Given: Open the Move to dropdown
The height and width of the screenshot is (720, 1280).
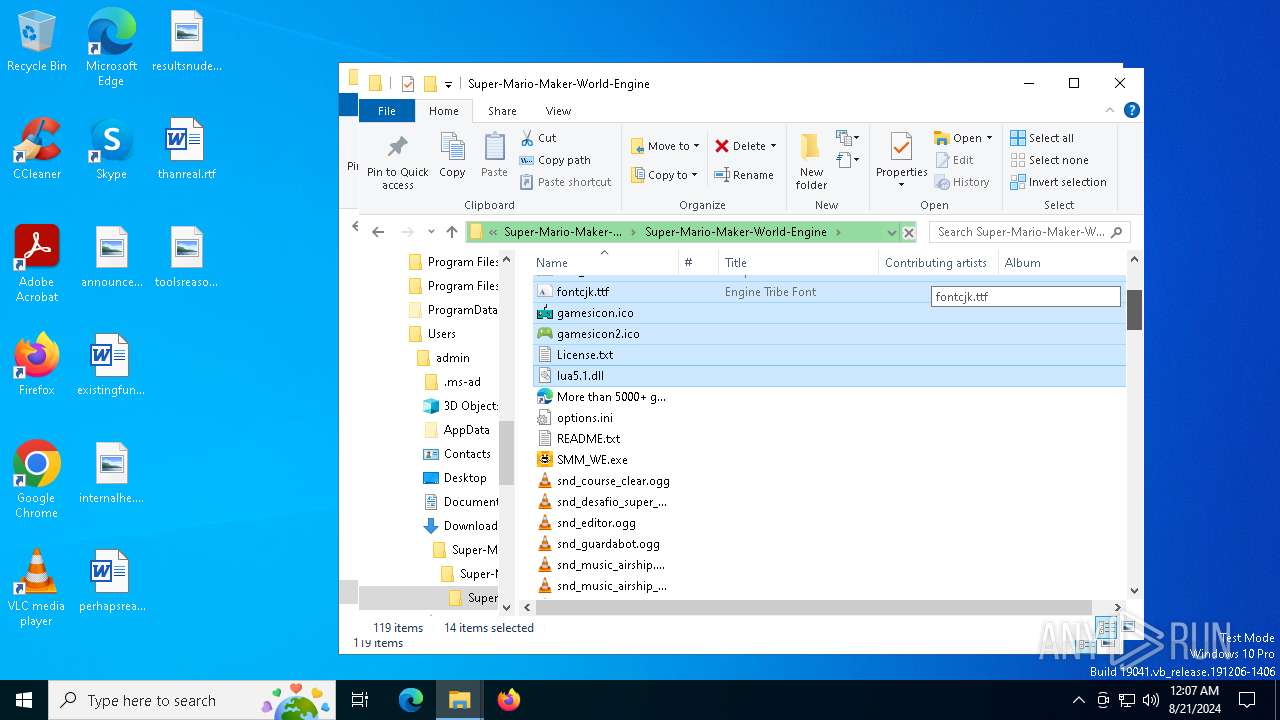Looking at the screenshot, I should pyautogui.click(x=665, y=146).
